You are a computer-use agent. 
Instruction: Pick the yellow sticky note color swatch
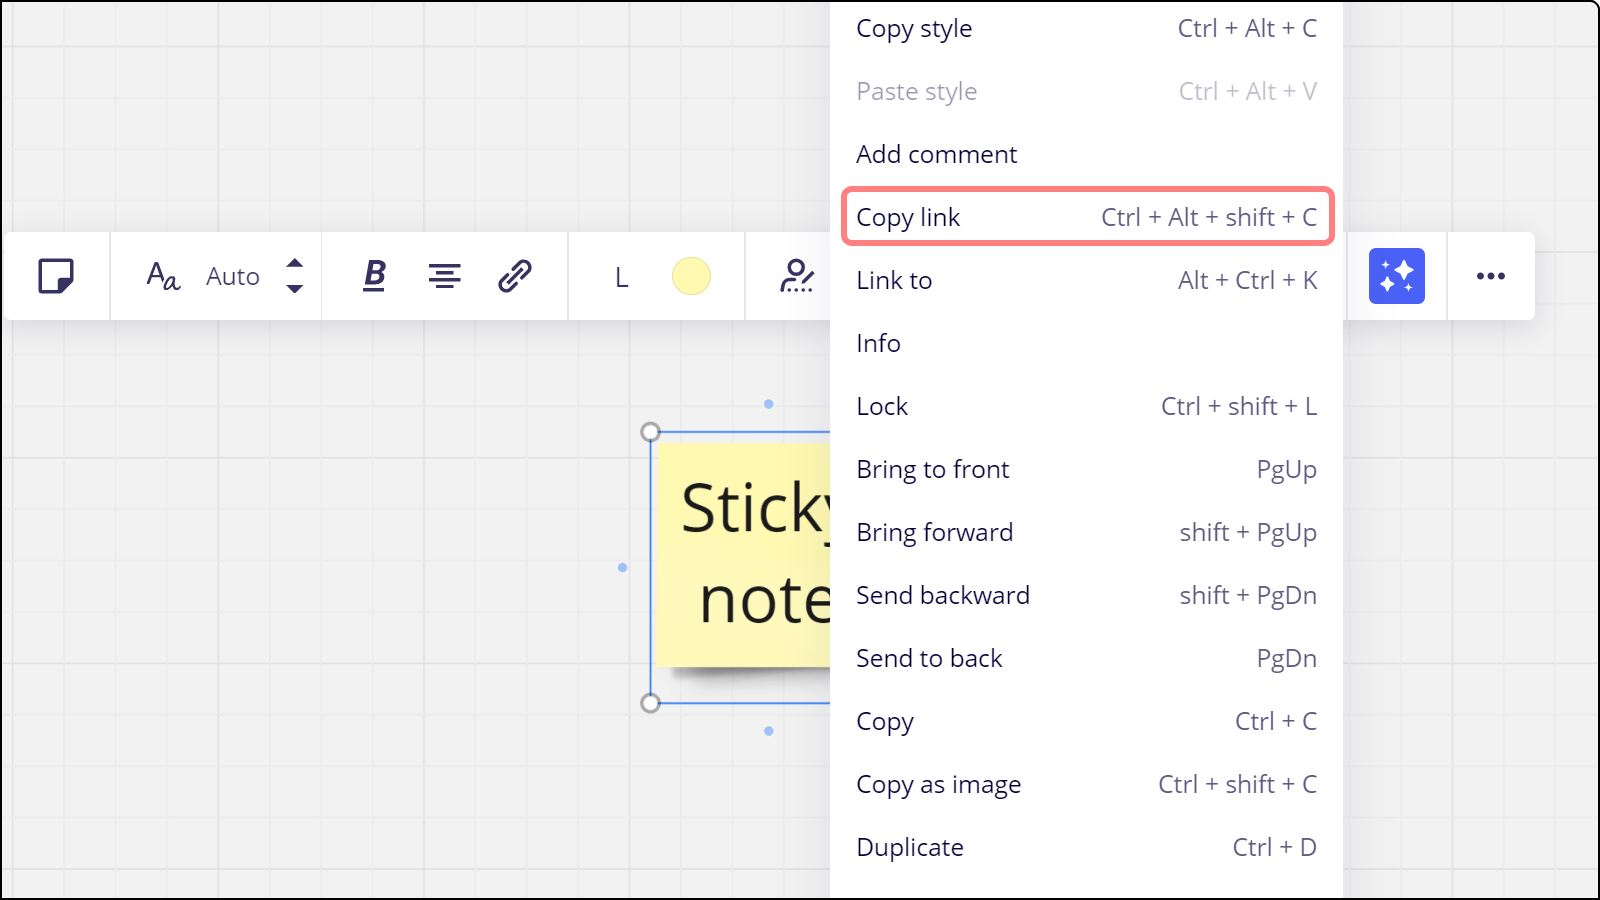pyautogui.click(x=691, y=276)
